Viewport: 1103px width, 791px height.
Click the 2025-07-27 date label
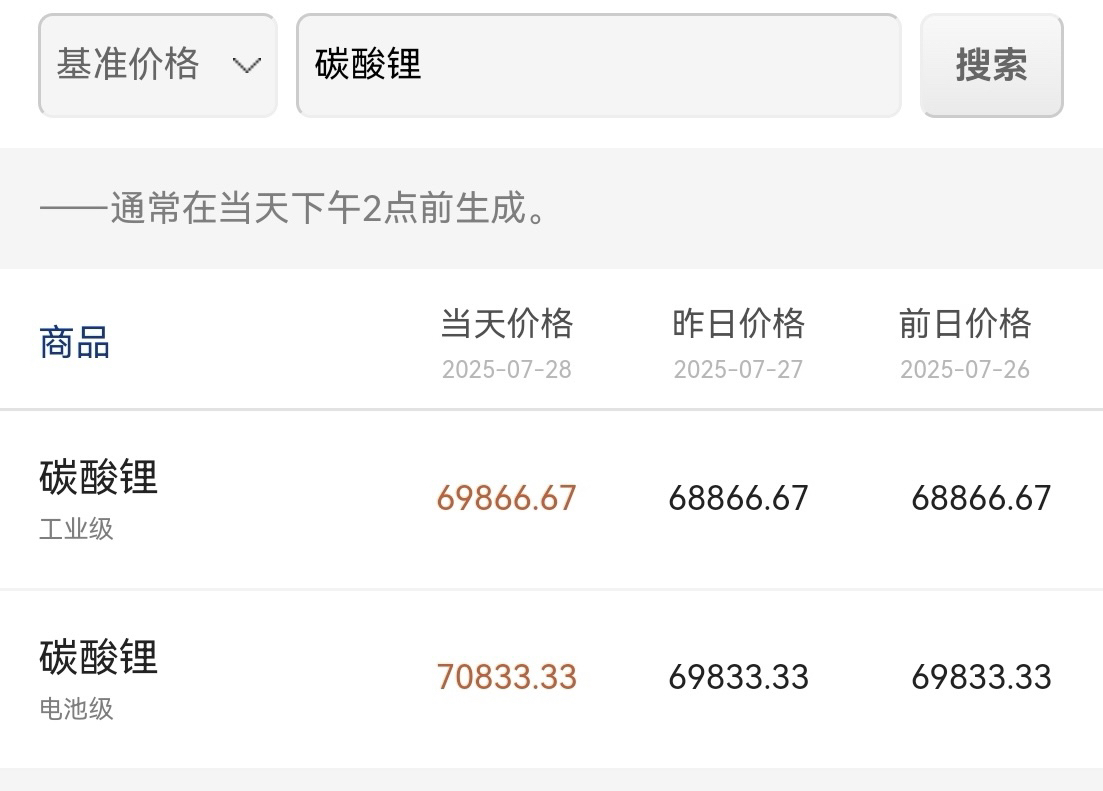point(738,369)
